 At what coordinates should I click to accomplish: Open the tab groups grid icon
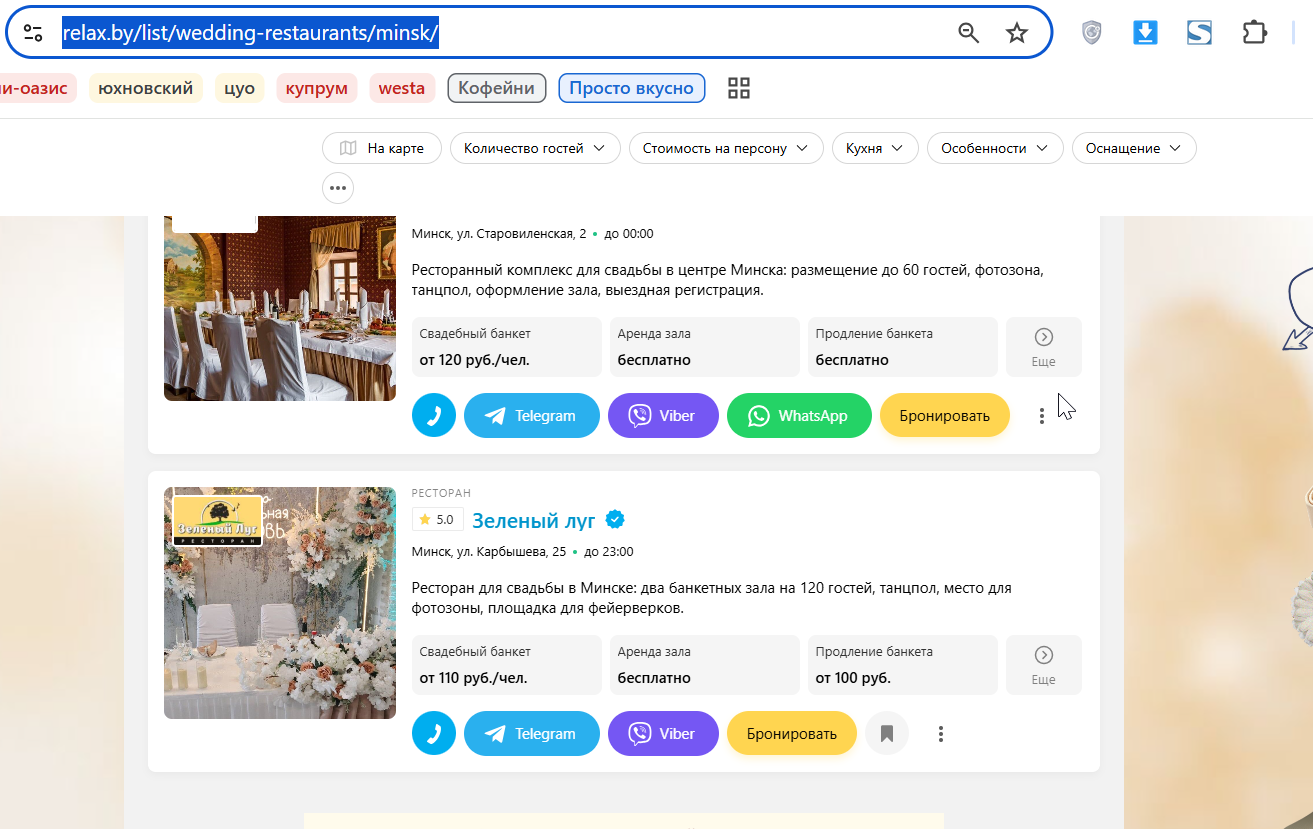[x=739, y=88]
